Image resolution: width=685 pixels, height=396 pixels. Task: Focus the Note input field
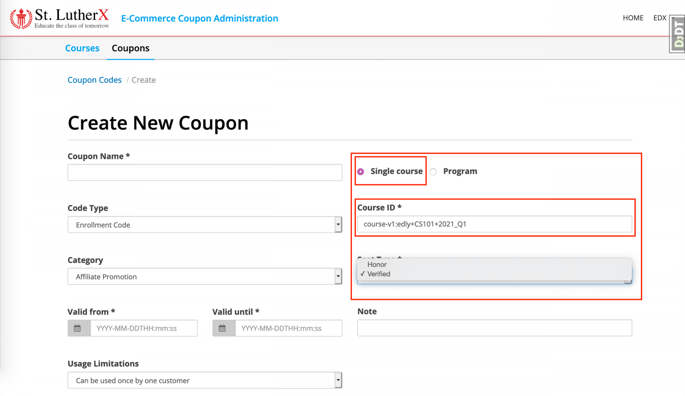495,328
